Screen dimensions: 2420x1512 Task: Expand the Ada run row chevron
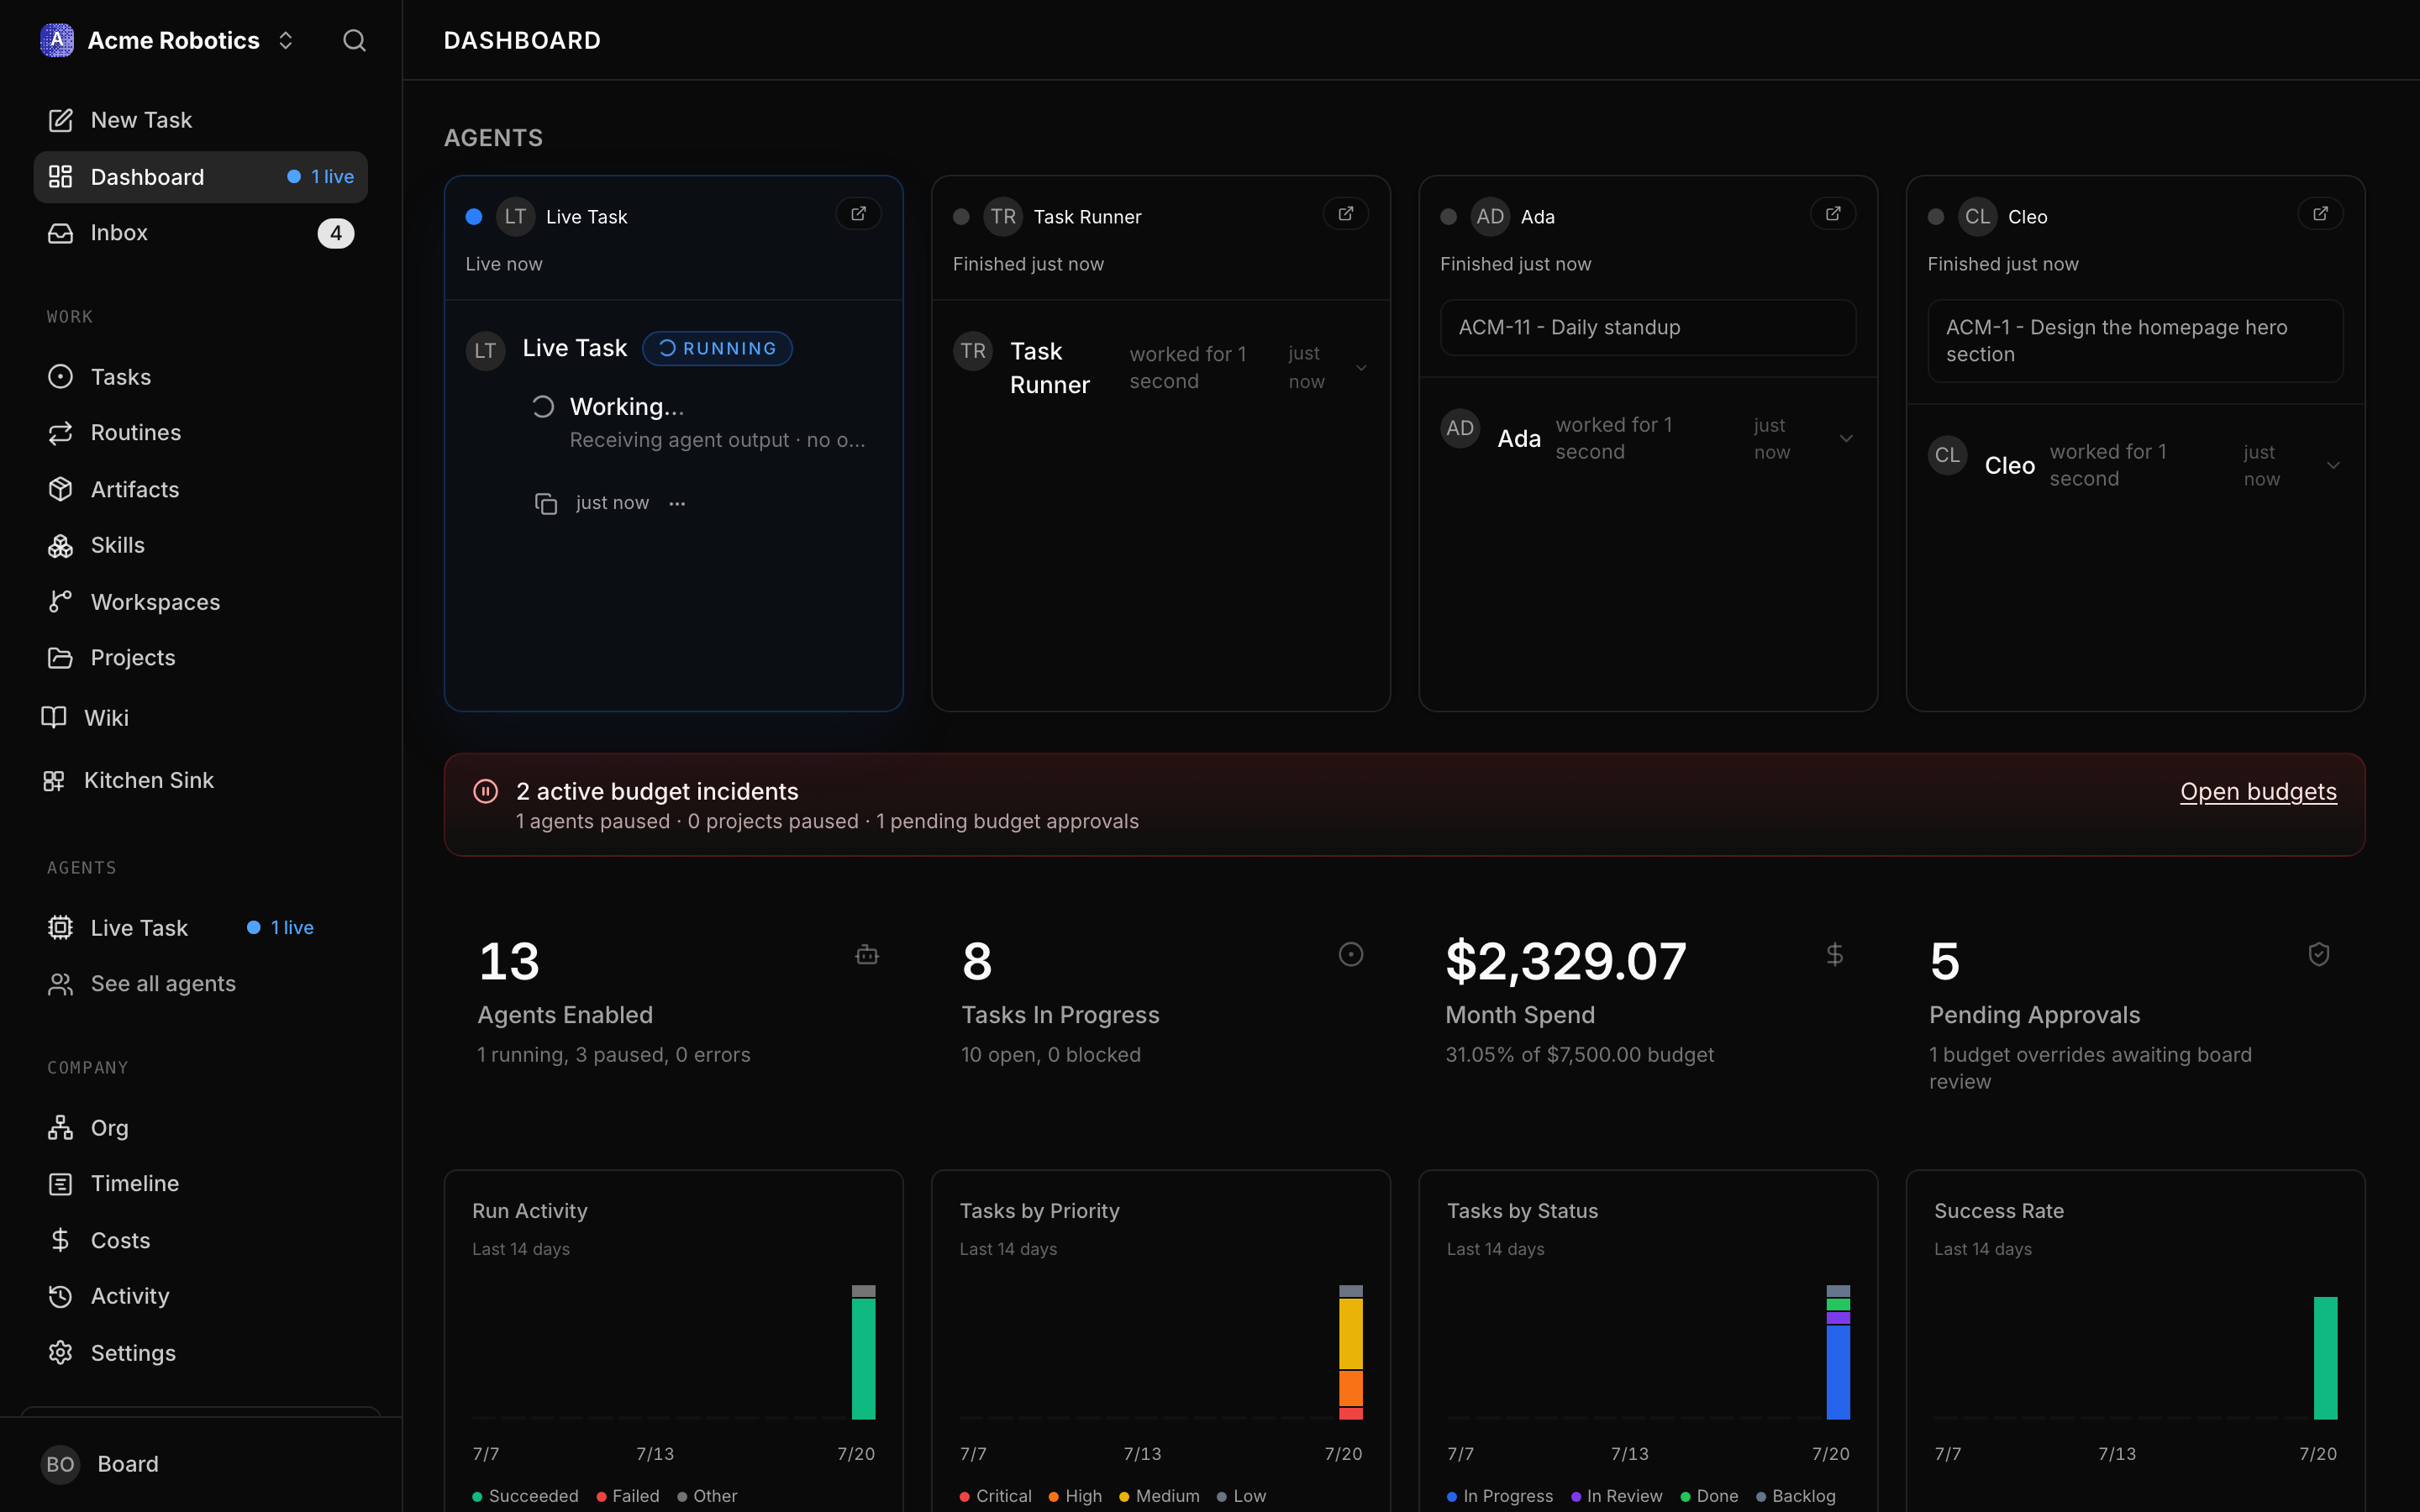[1846, 438]
